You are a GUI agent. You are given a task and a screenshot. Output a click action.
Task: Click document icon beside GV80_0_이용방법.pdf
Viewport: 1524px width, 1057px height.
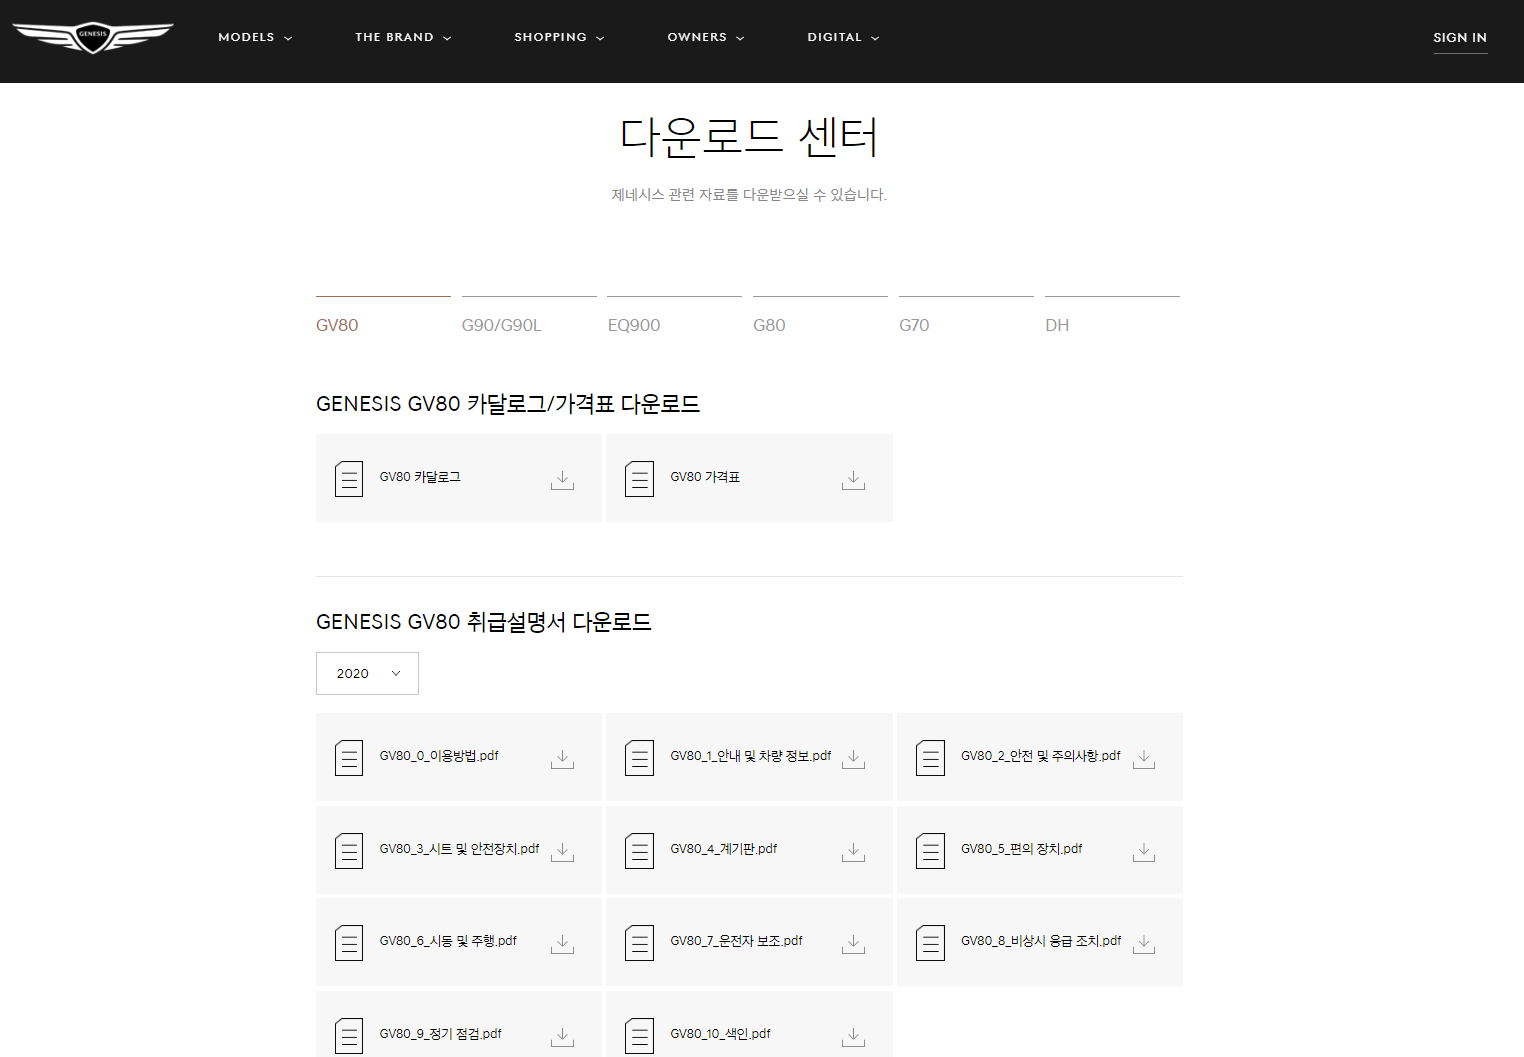[349, 758]
